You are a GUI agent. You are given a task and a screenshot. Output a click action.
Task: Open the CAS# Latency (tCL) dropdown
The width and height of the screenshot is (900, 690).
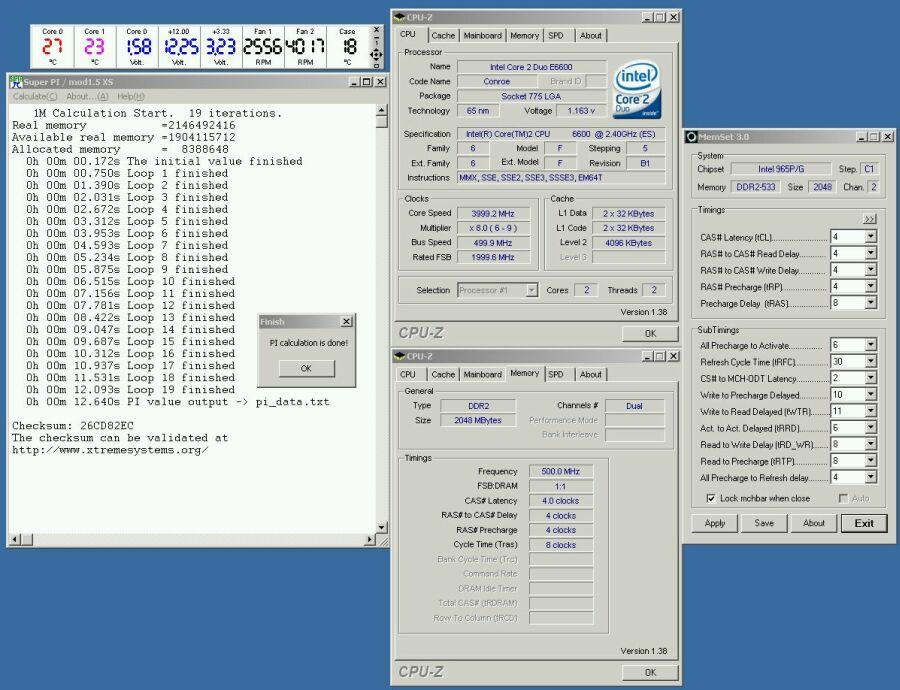click(871, 237)
